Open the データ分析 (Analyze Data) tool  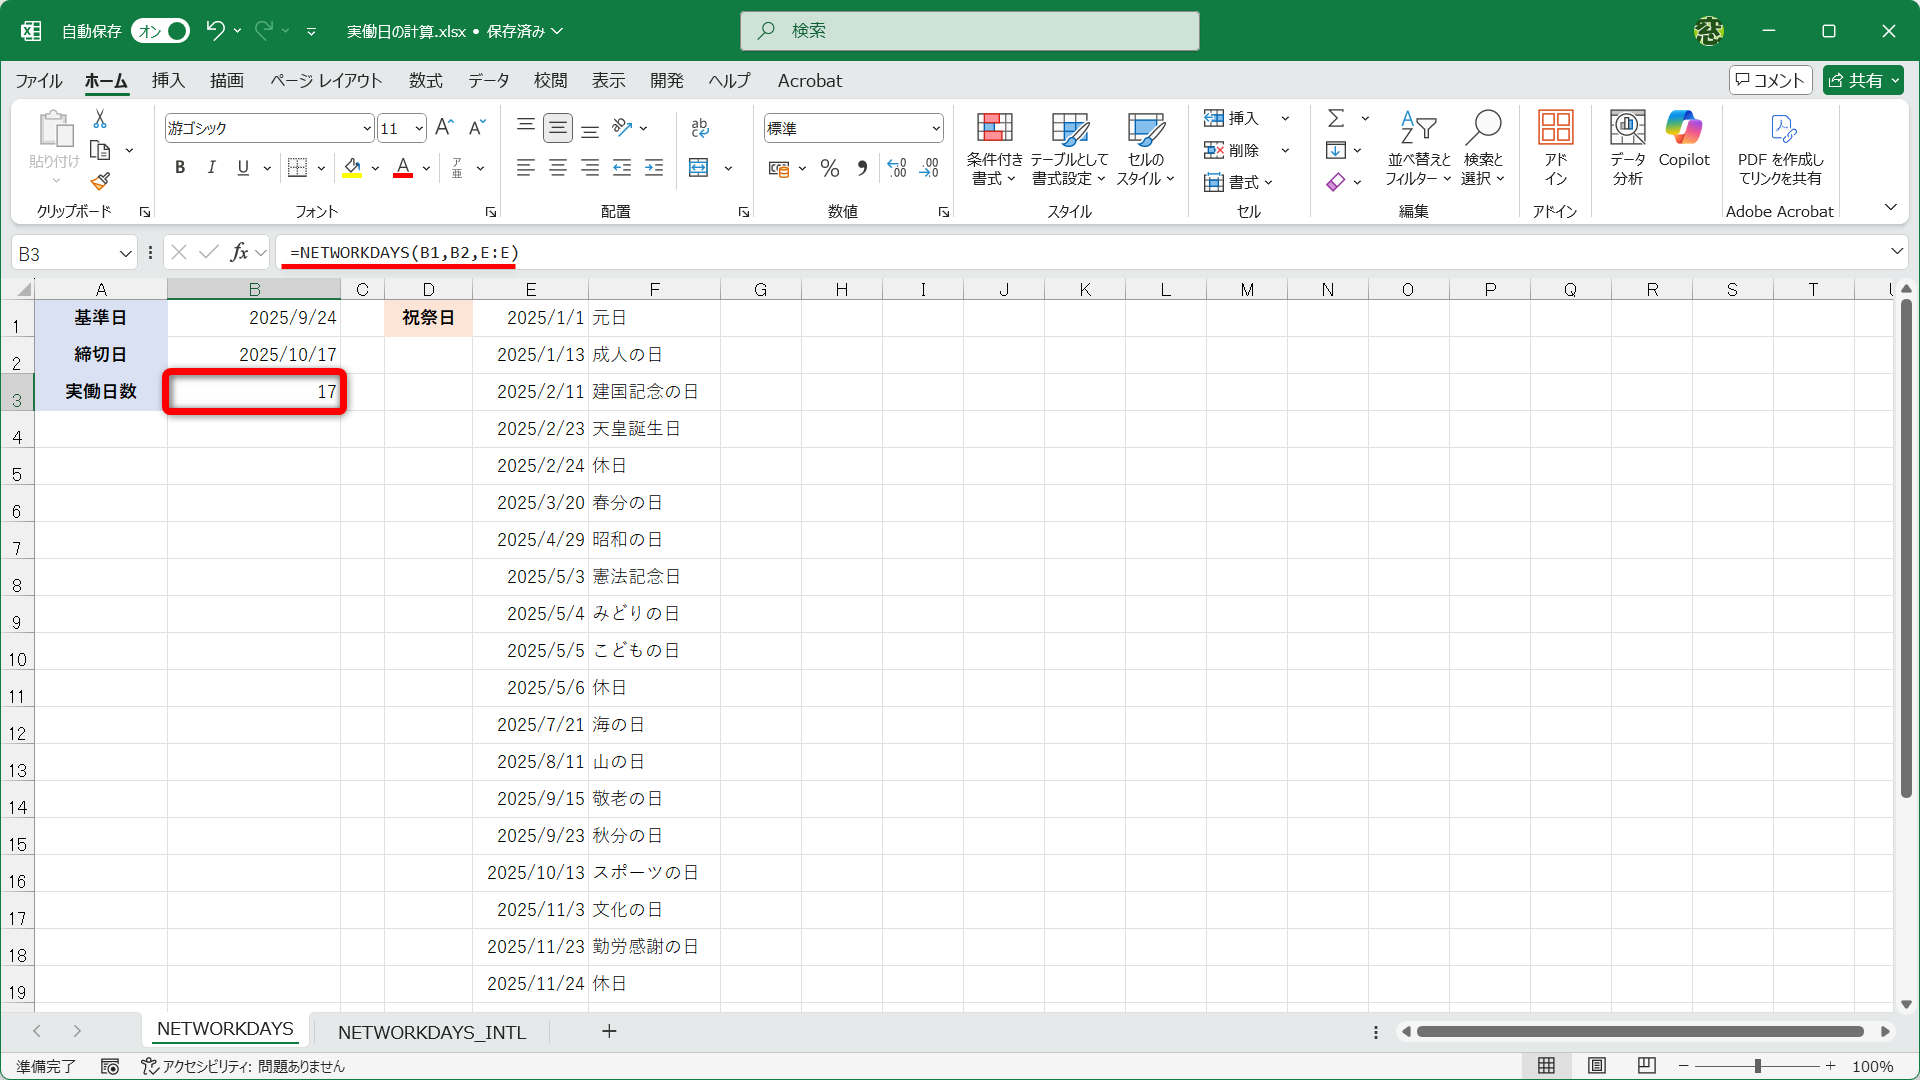[1627, 147]
